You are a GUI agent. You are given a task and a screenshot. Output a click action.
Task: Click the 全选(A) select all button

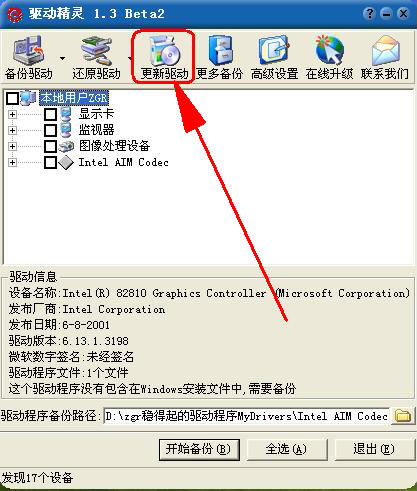[286, 450]
